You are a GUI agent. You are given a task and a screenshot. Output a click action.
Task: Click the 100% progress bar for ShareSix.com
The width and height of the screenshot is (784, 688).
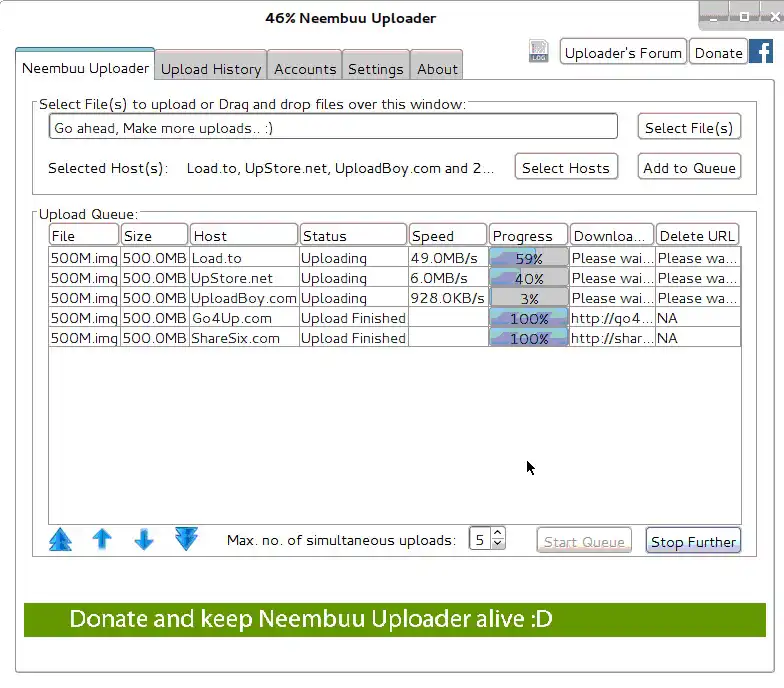[528, 338]
